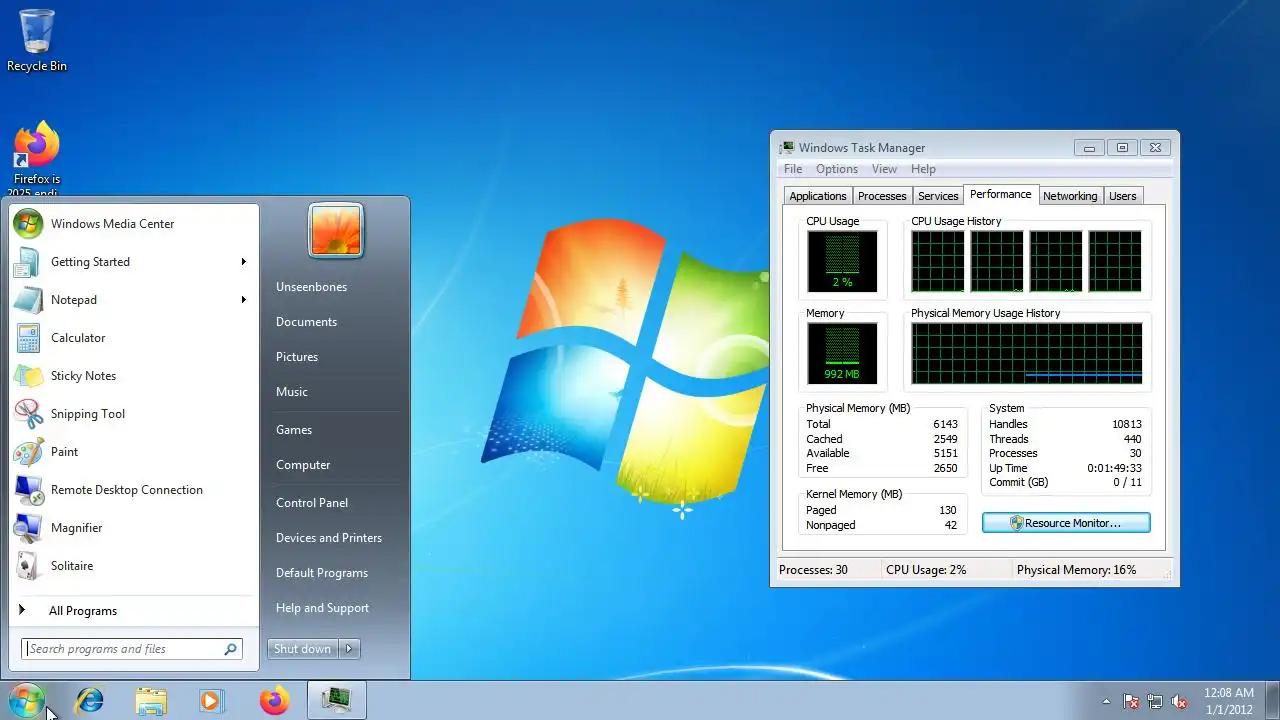Click the CPU Usage meter graph
This screenshot has width=1280, height=720.
(x=842, y=262)
